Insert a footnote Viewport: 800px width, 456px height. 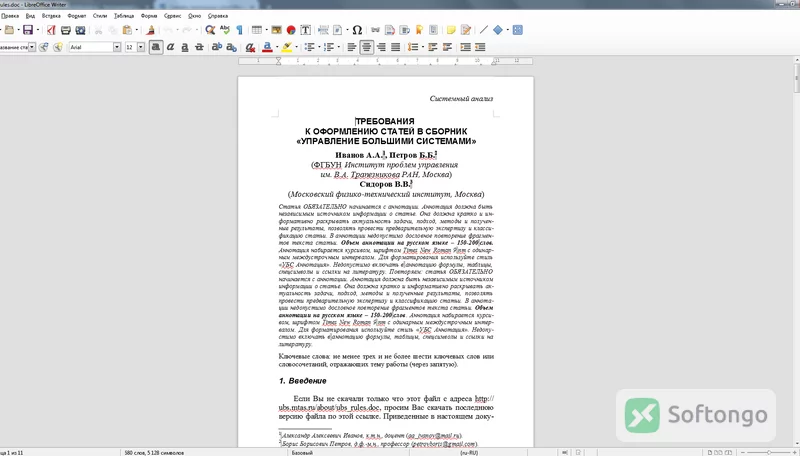click(390, 30)
